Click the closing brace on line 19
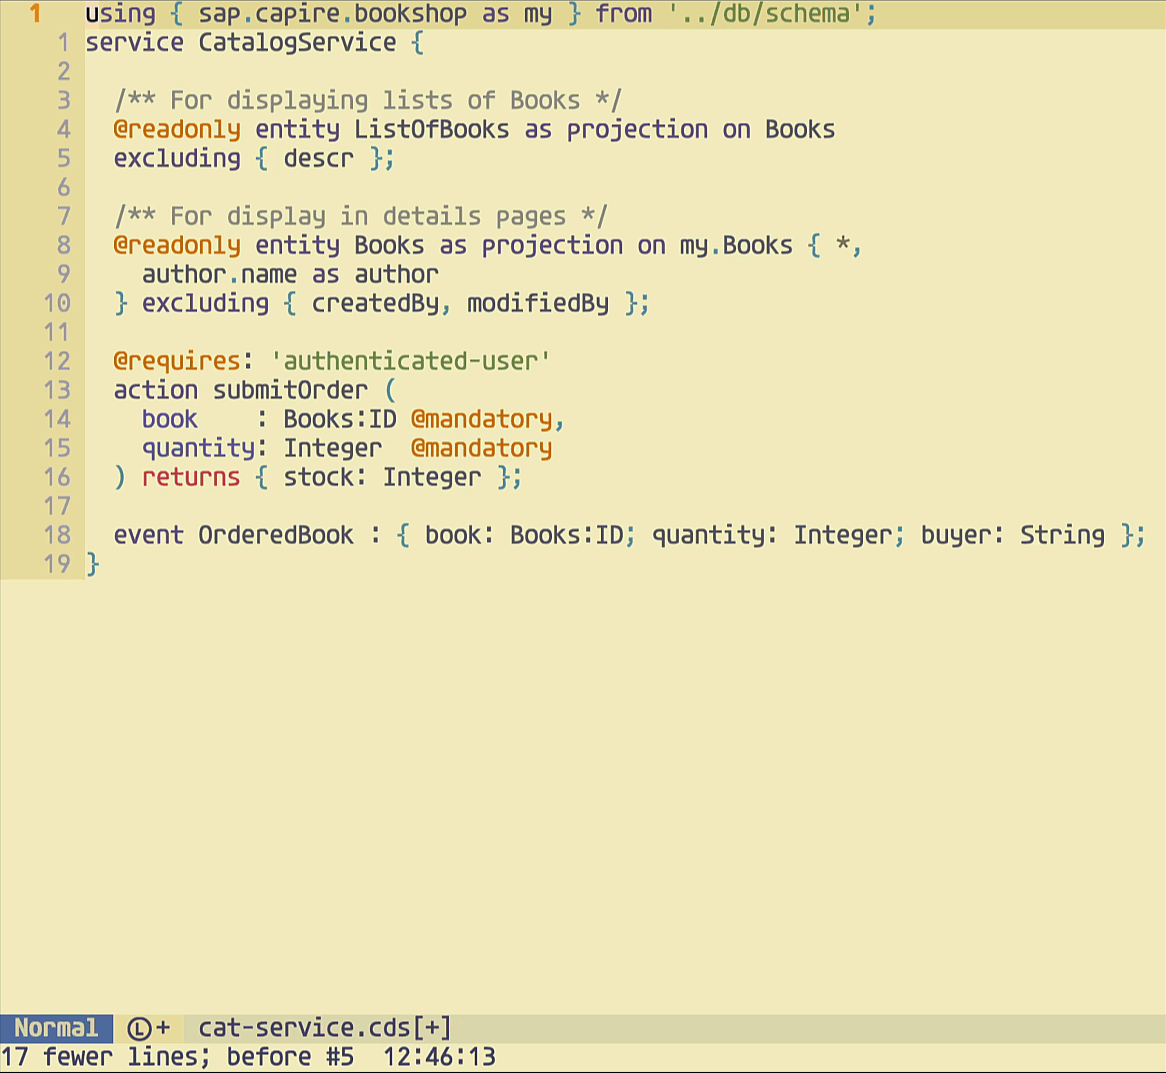This screenshot has width=1166, height=1073. (92, 564)
